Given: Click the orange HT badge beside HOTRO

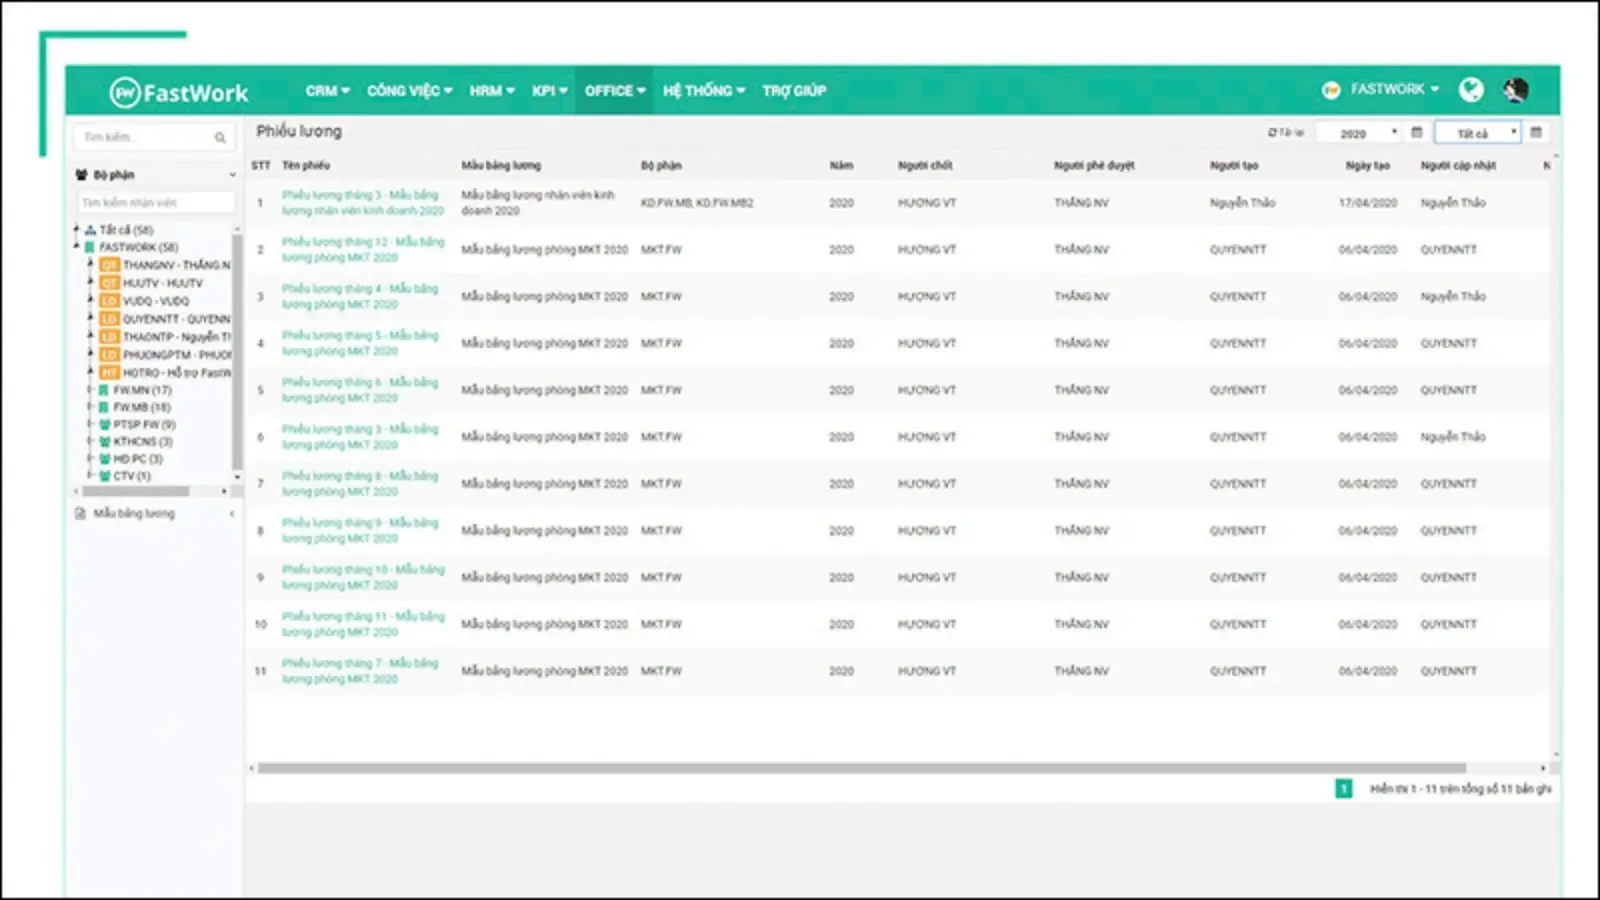Looking at the screenshot, I should tap(110, 372).
